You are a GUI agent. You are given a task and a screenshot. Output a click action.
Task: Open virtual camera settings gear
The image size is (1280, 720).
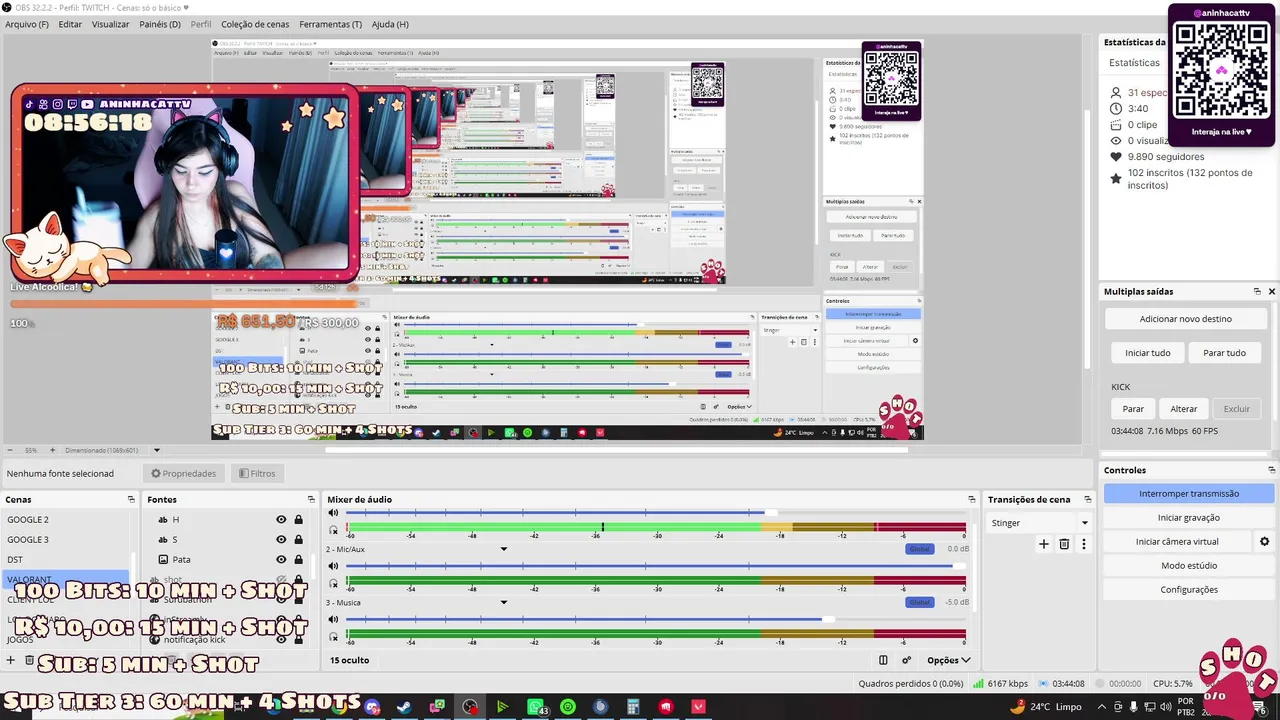pyautogui.click(x=1264, y=542)
